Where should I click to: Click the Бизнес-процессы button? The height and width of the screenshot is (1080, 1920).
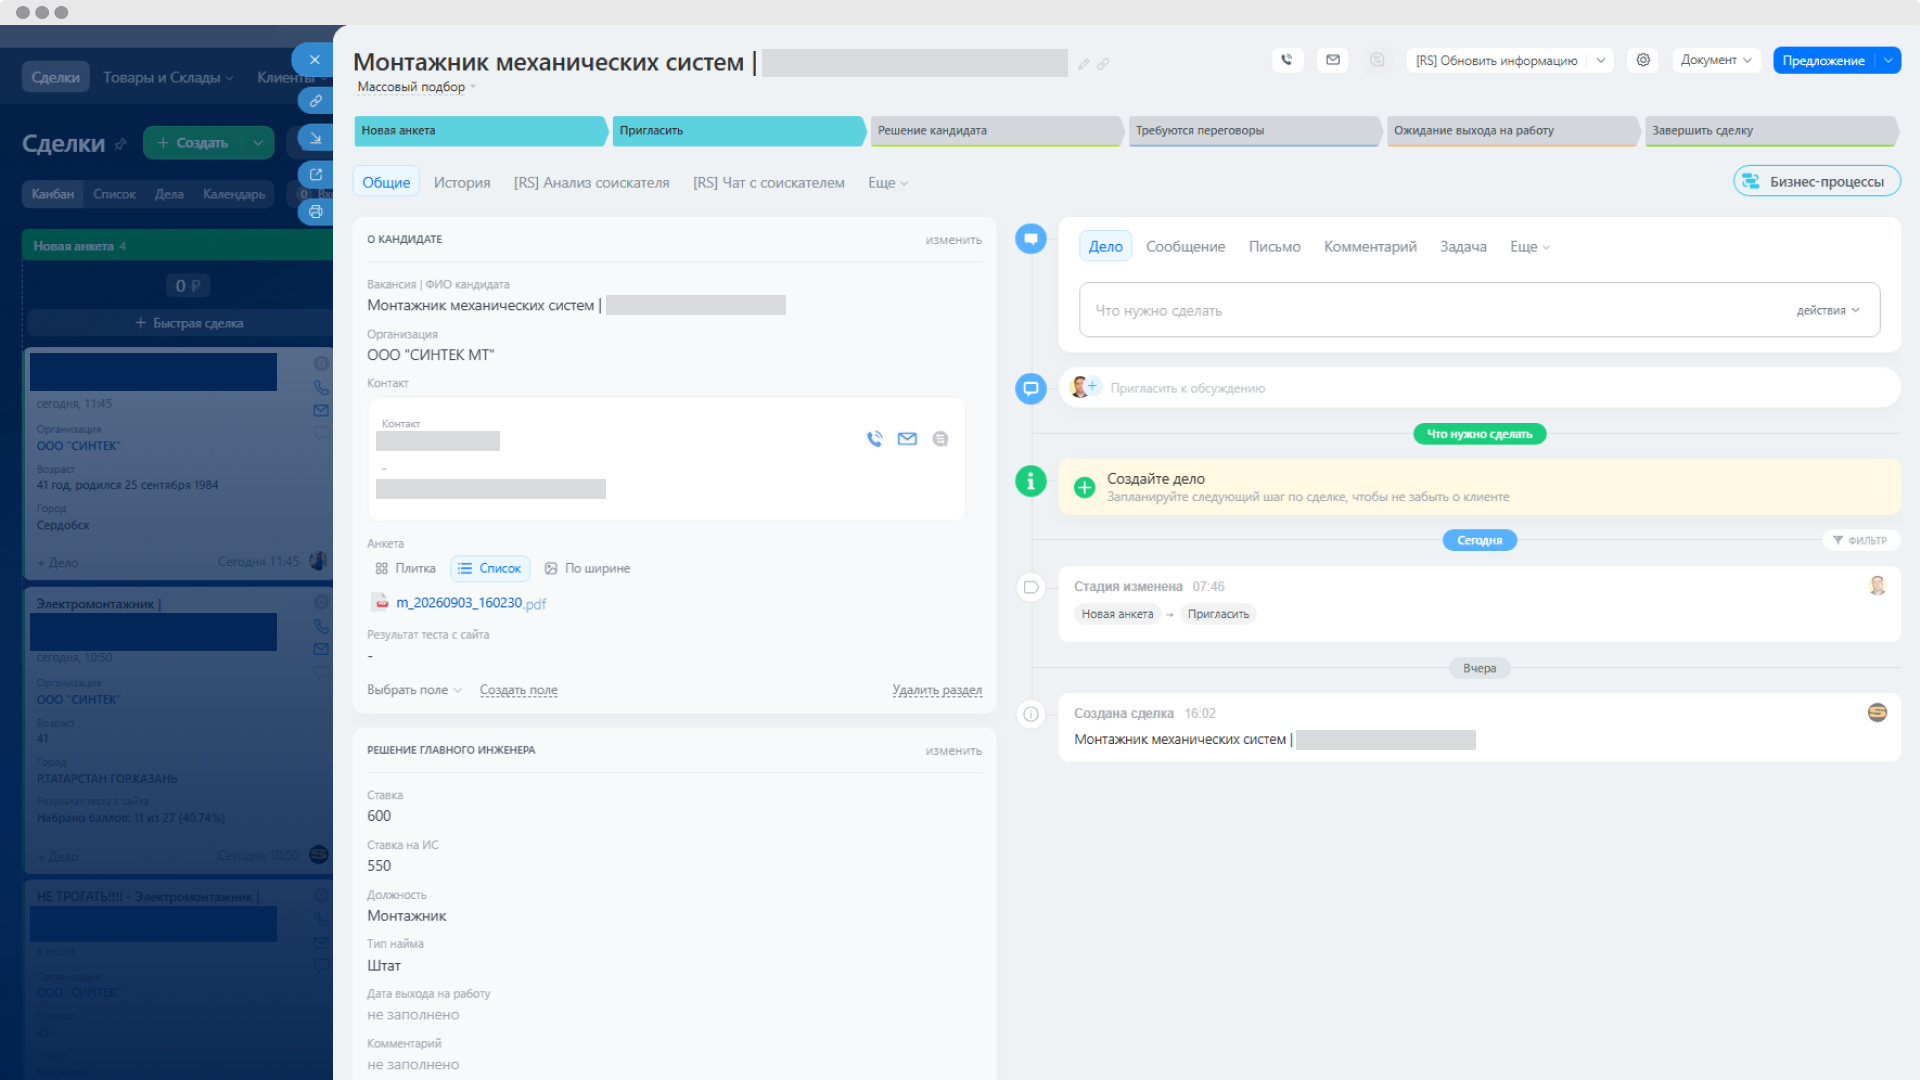pos(1816,181)
